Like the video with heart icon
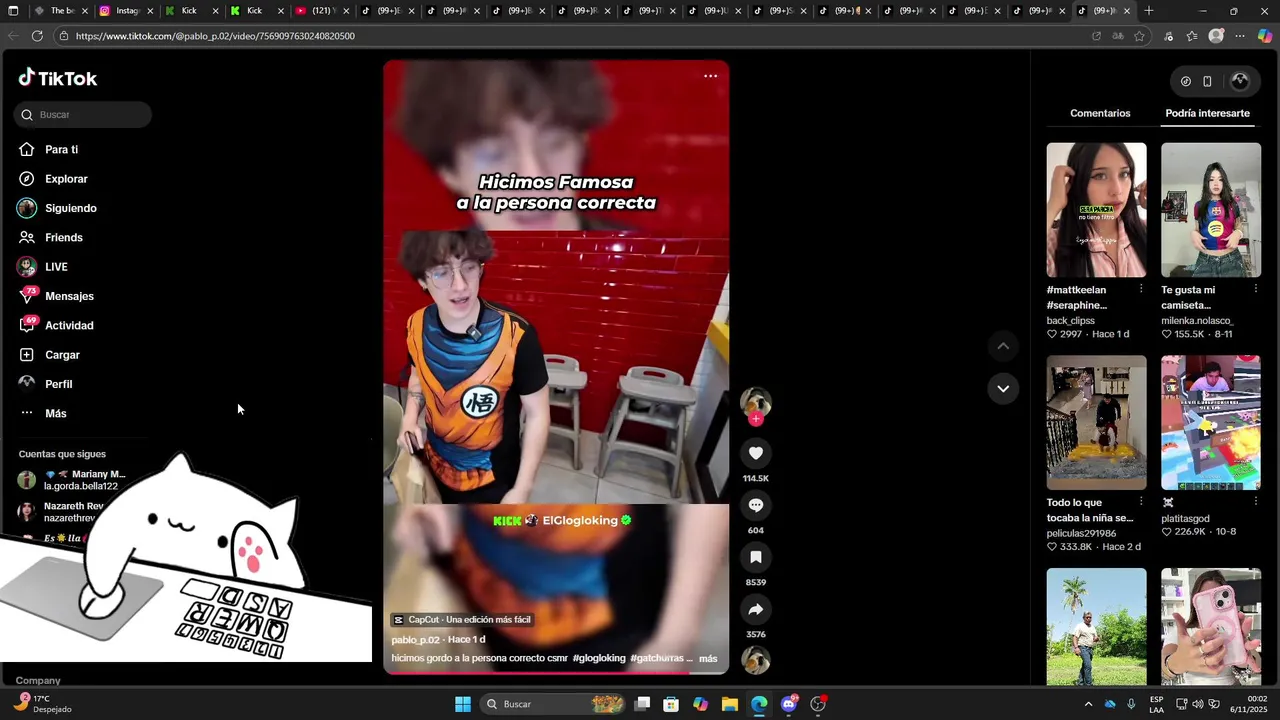The width and height of the screenshot is (1280, 720). coord(756,453)
